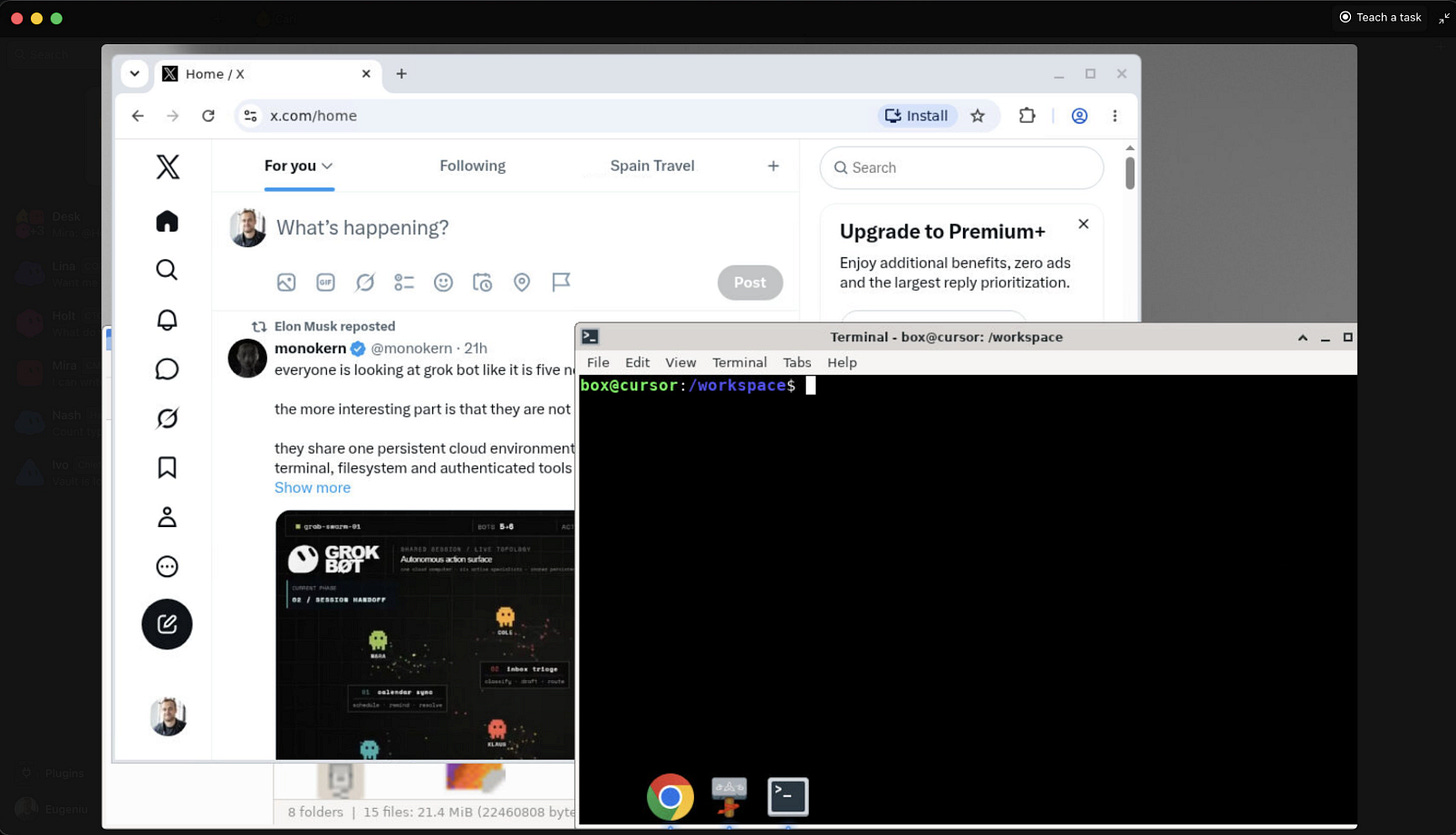The width and height of the screenshot is (1456, 835).
Task: Reload the x.com page
Action: click(x=208, y=116)
